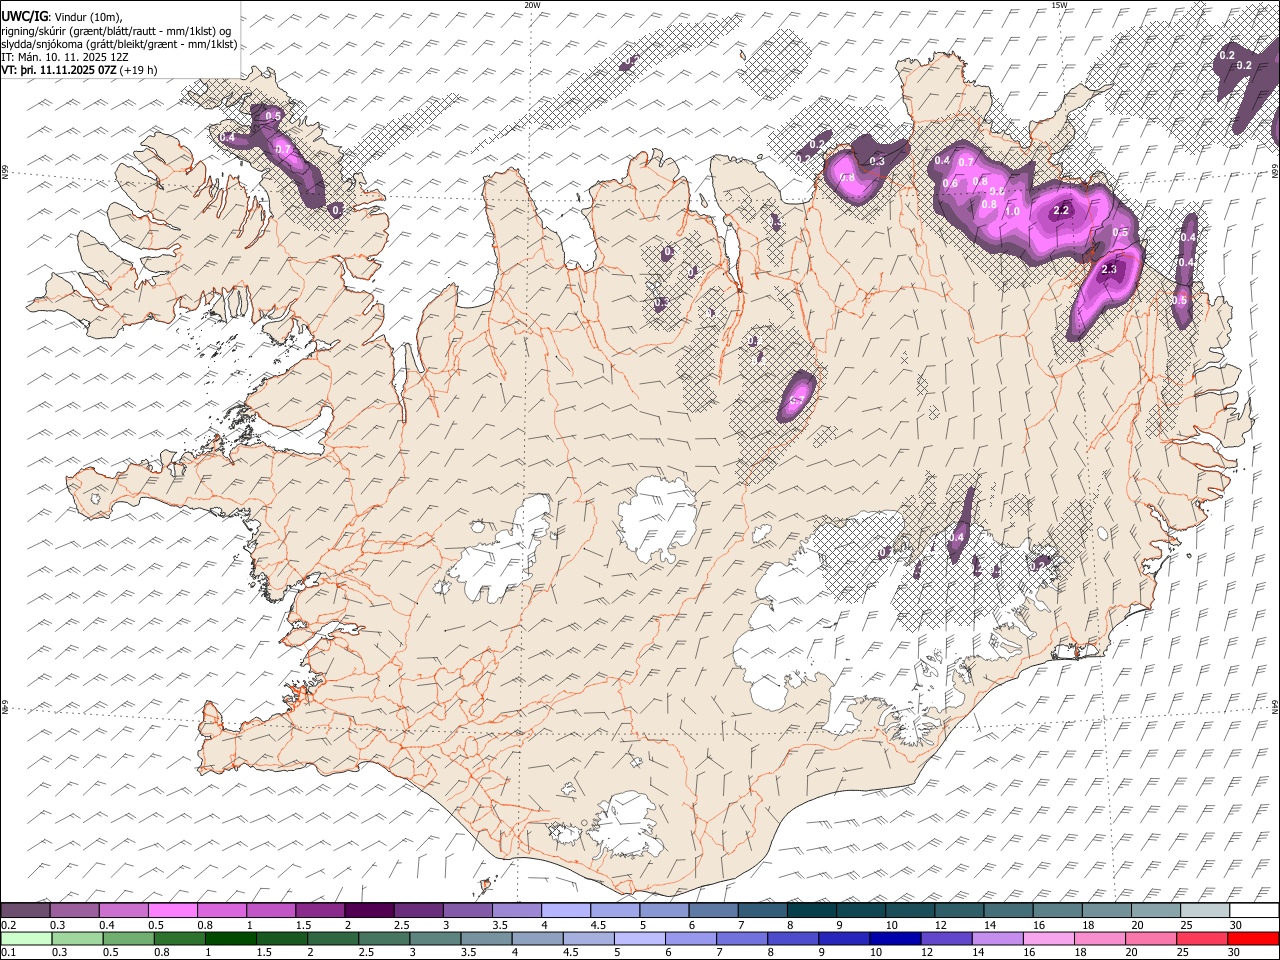Click the '2.3' precipitation value on the map
1280x960 pixels.
1108,270
